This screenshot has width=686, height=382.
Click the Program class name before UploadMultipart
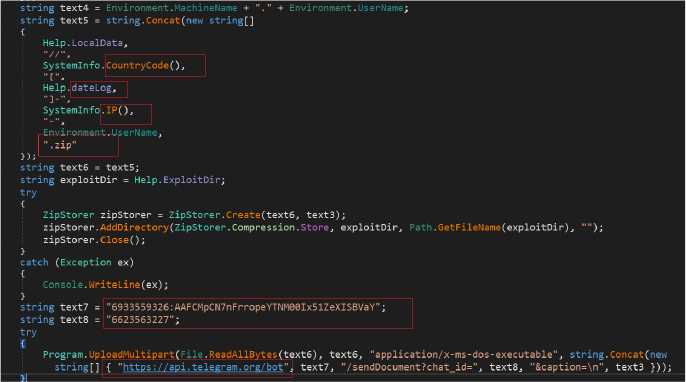(x=63, y=354)
